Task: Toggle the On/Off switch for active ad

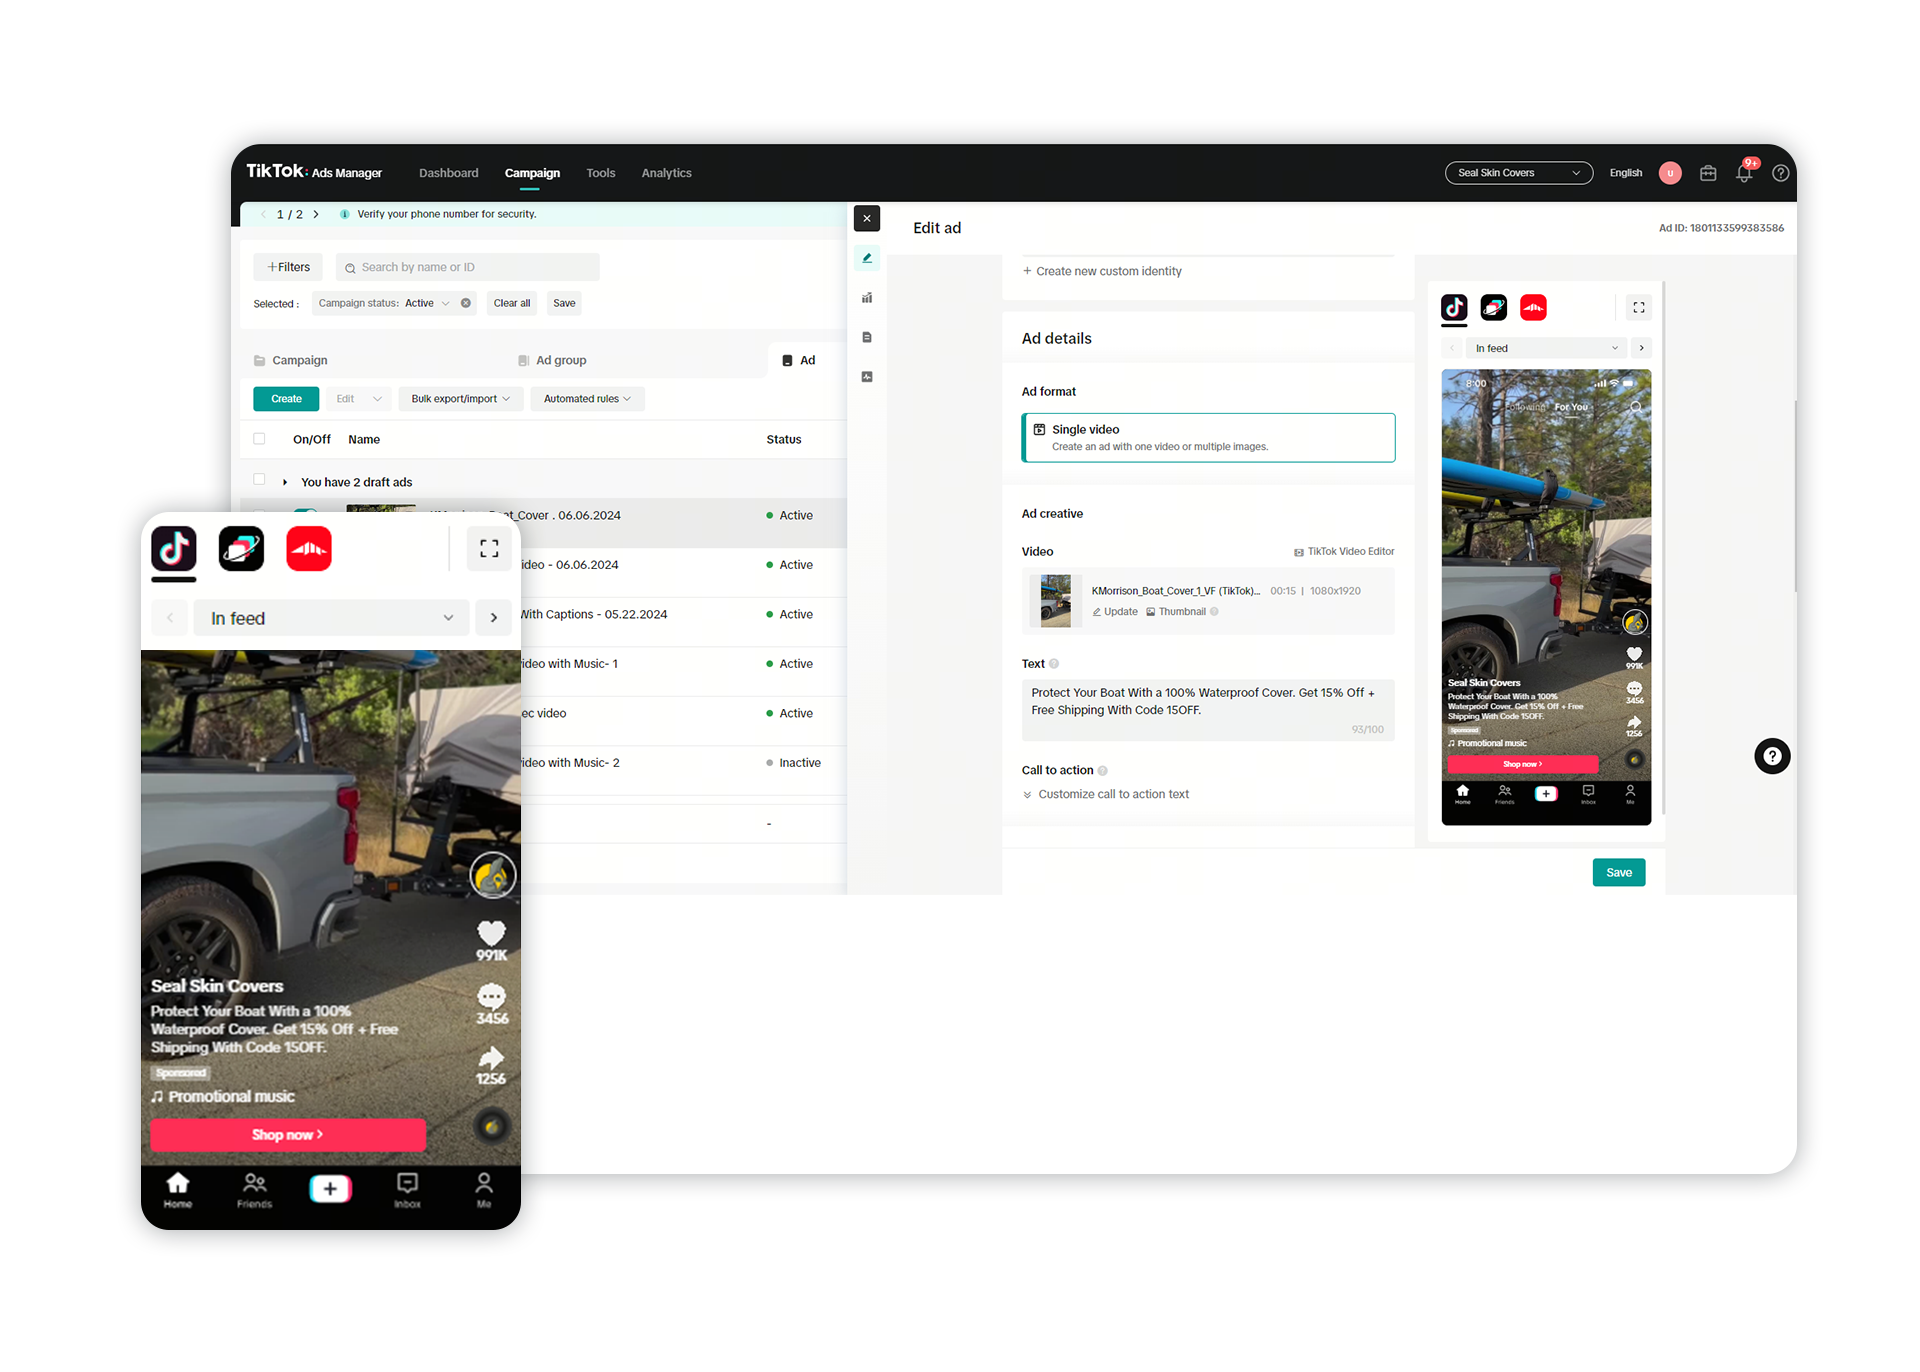Action: [x=307, y=509]
